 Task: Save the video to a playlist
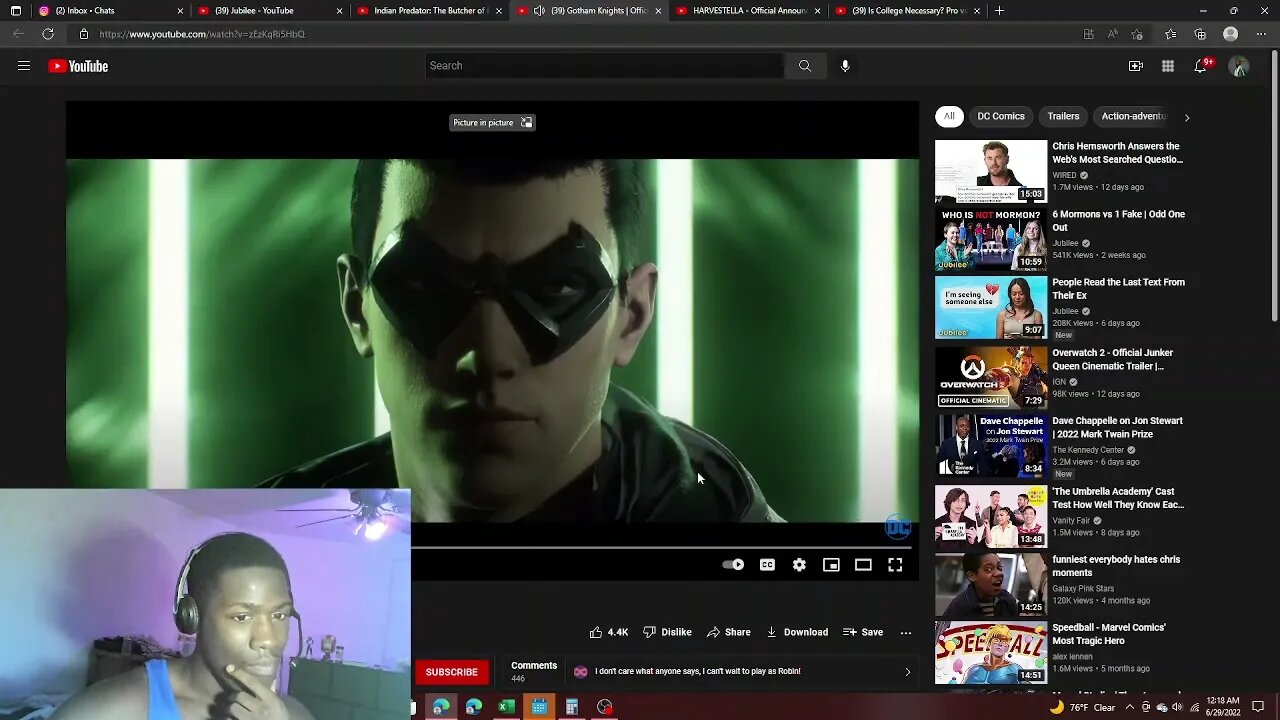pyautogui.click(x=863, y=632)
